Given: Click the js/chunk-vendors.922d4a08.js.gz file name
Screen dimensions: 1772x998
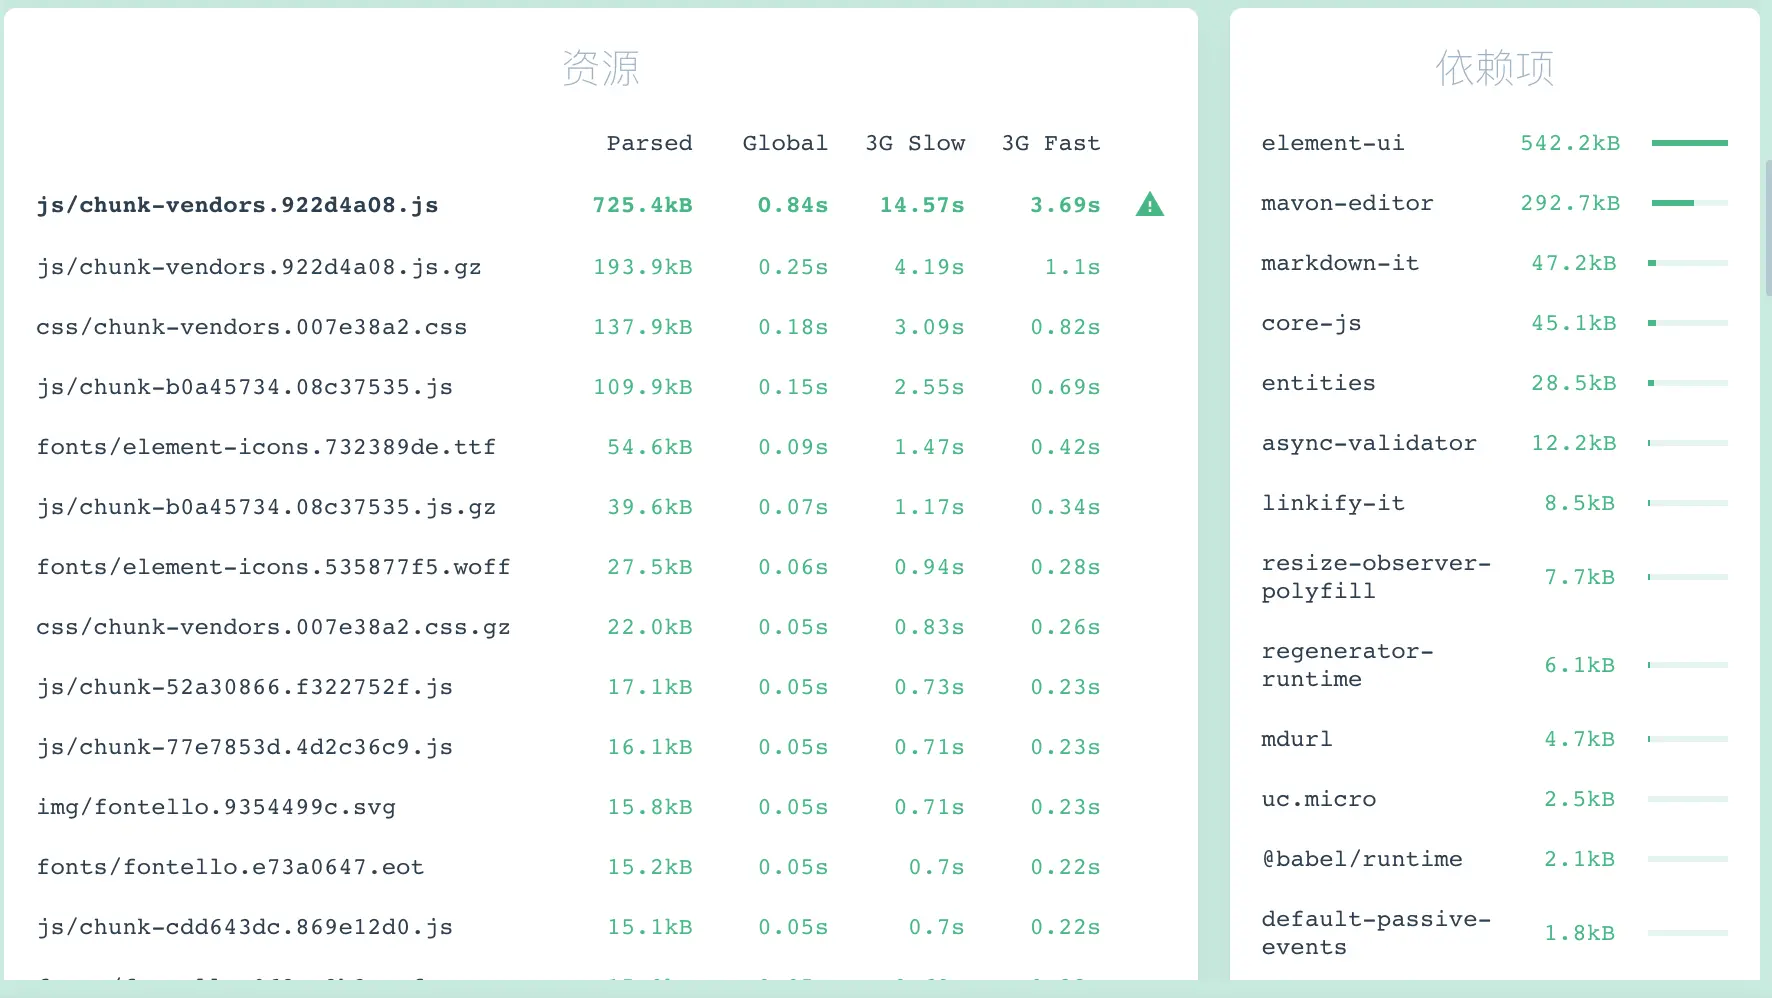Looking at the screenshot, I should (x=259, y=267).
